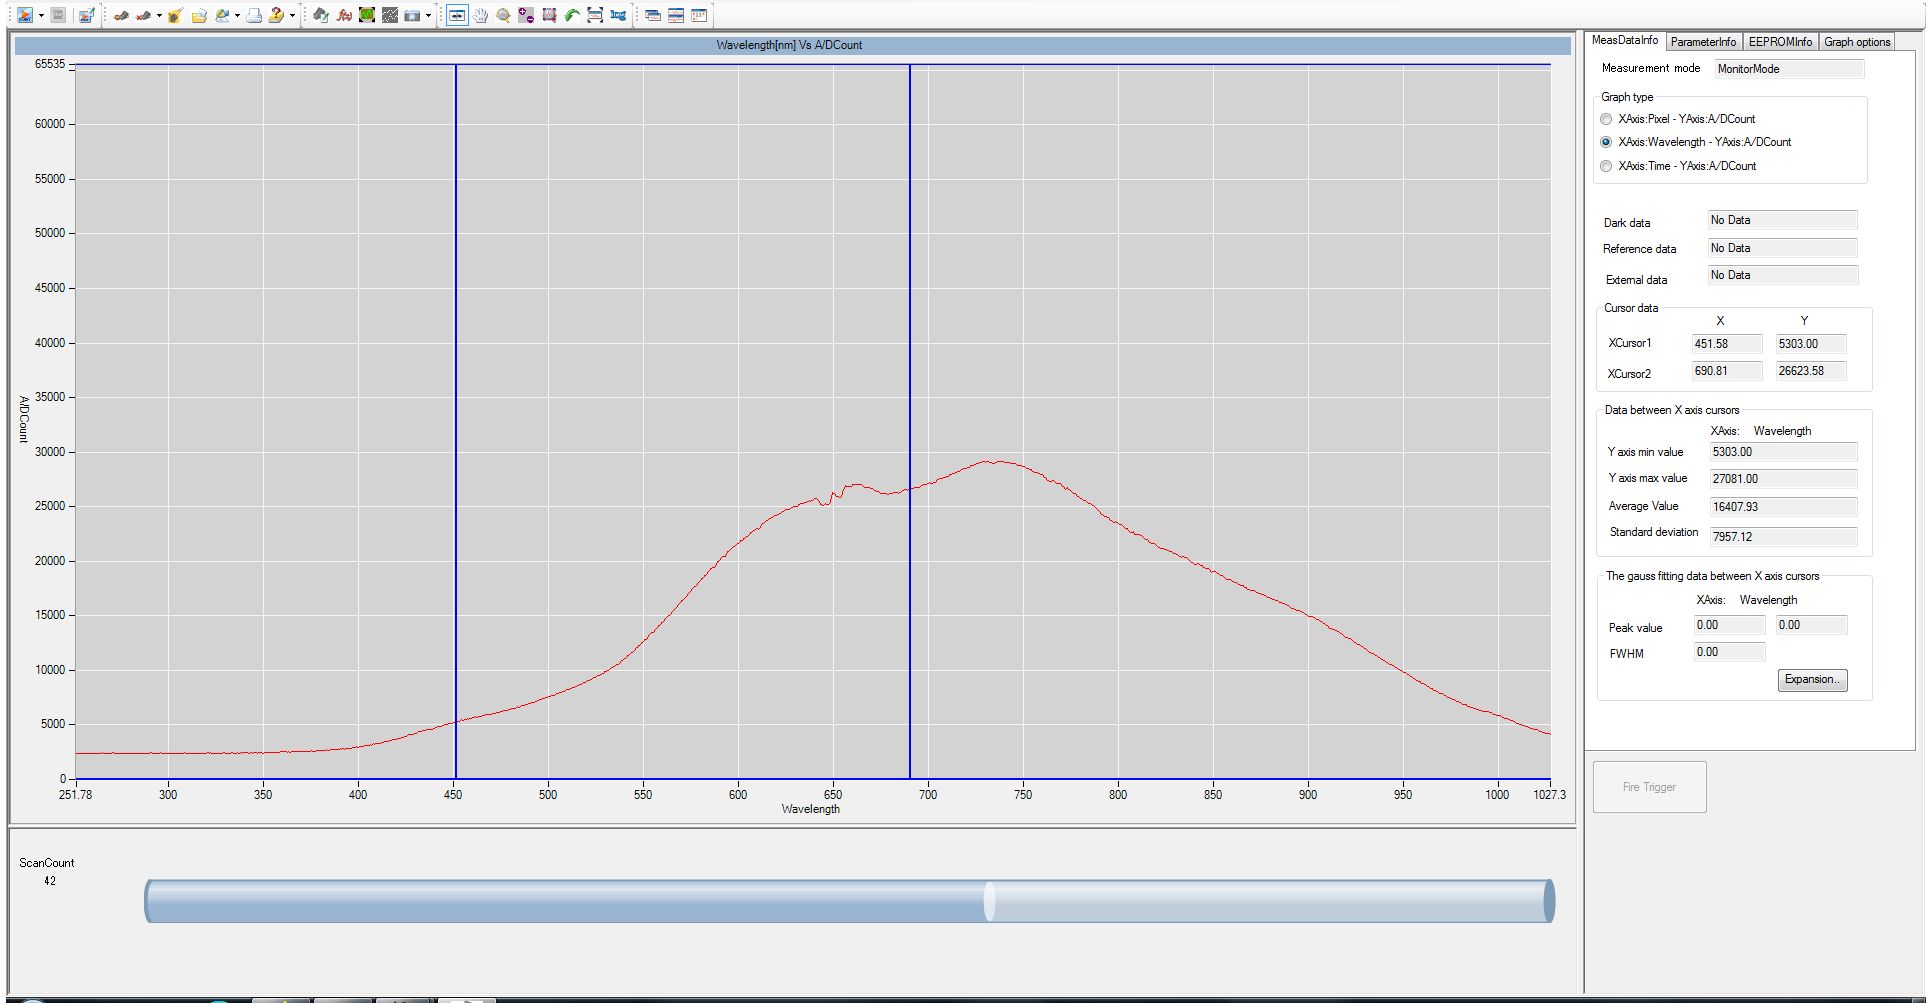
Task: Open the Graph options tab
Action: click(x=1856, y=42)
